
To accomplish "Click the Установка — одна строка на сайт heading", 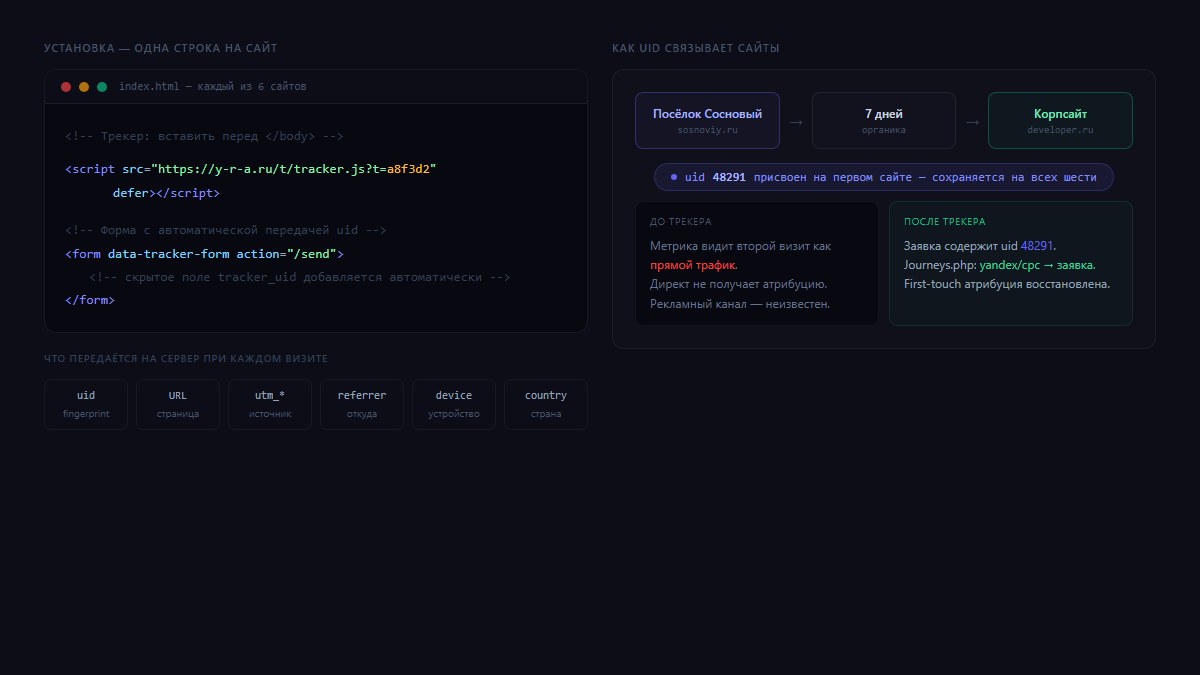I will [161, 48].
